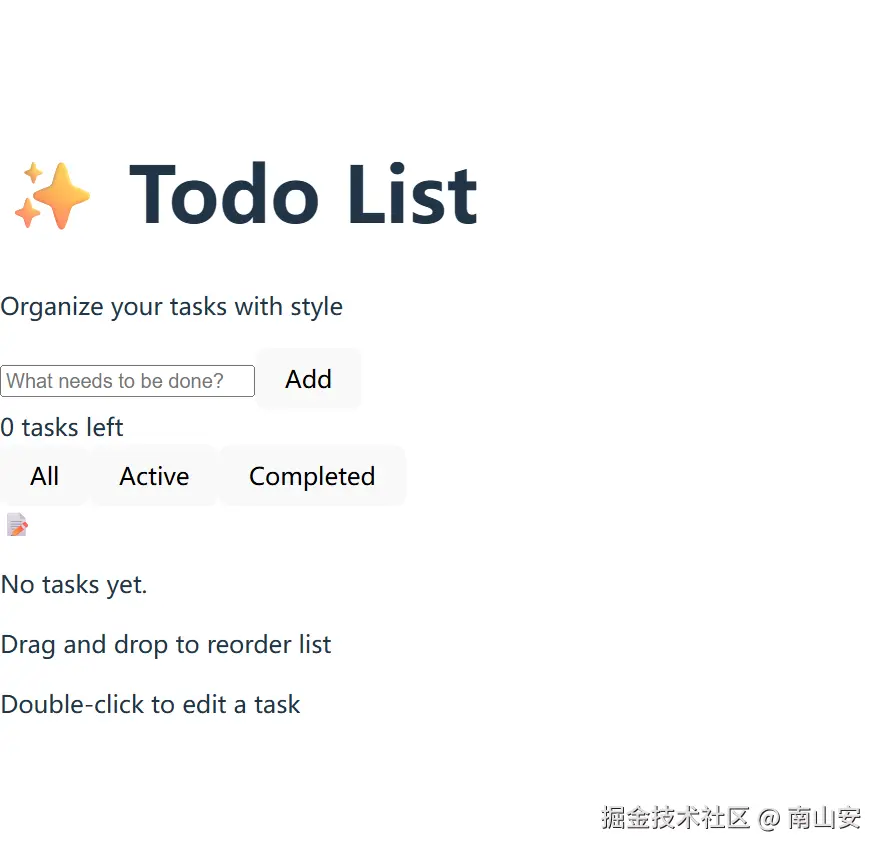
Task: Click the 南山安 author name in watermark
Action: pos(824,818)
